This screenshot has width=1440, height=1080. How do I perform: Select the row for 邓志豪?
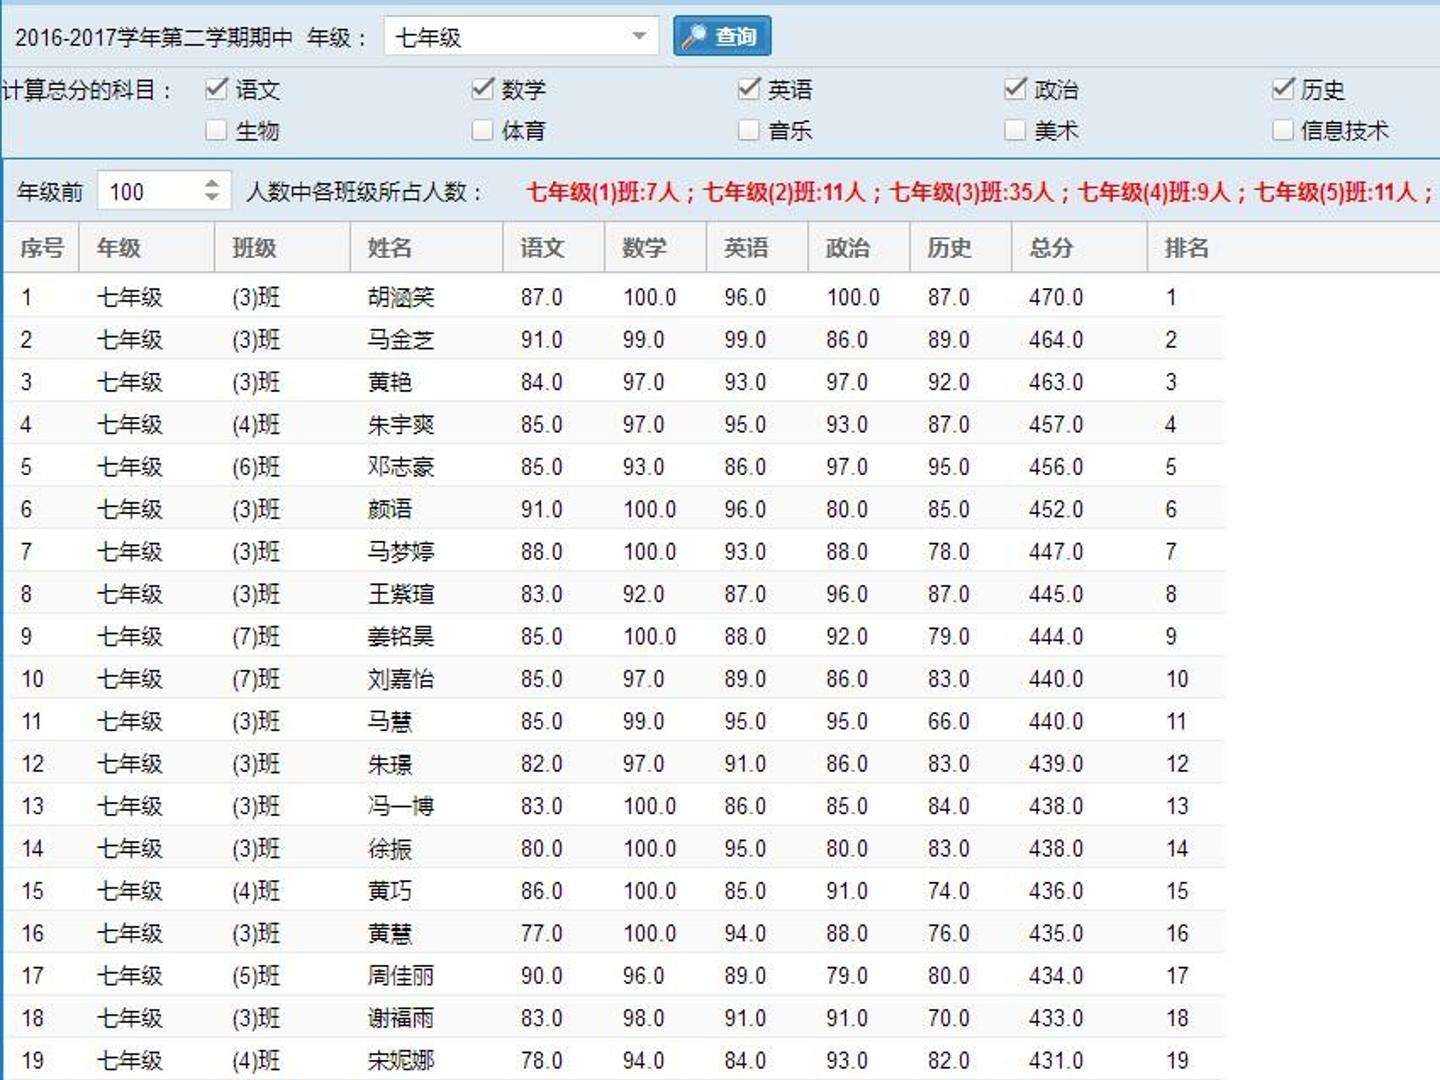point(612,467)
